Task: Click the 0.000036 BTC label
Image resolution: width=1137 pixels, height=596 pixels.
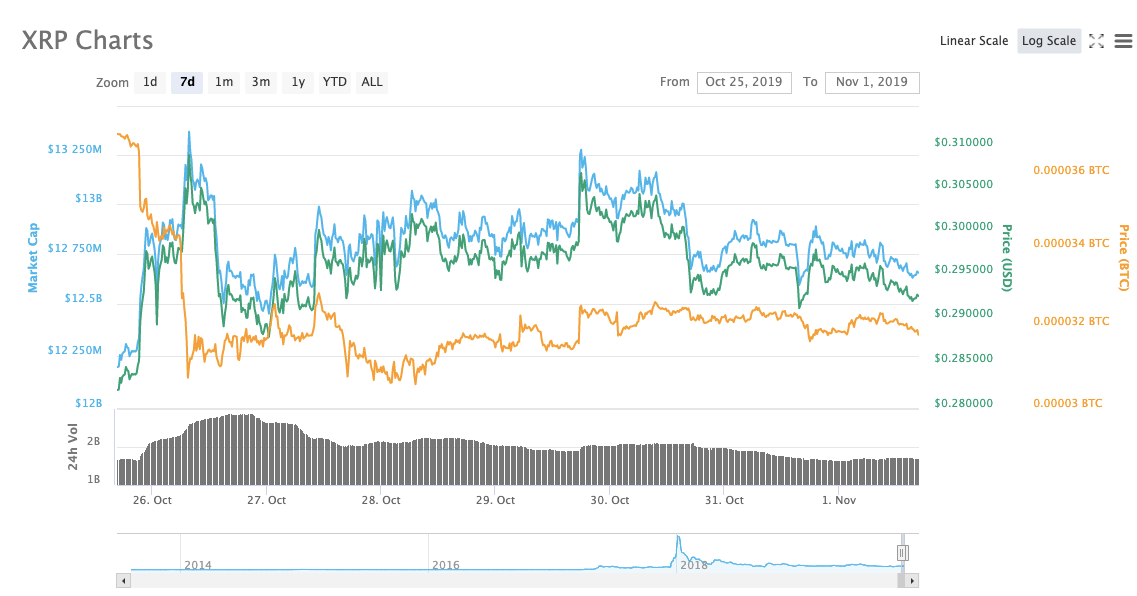Action: (1071, 170)
